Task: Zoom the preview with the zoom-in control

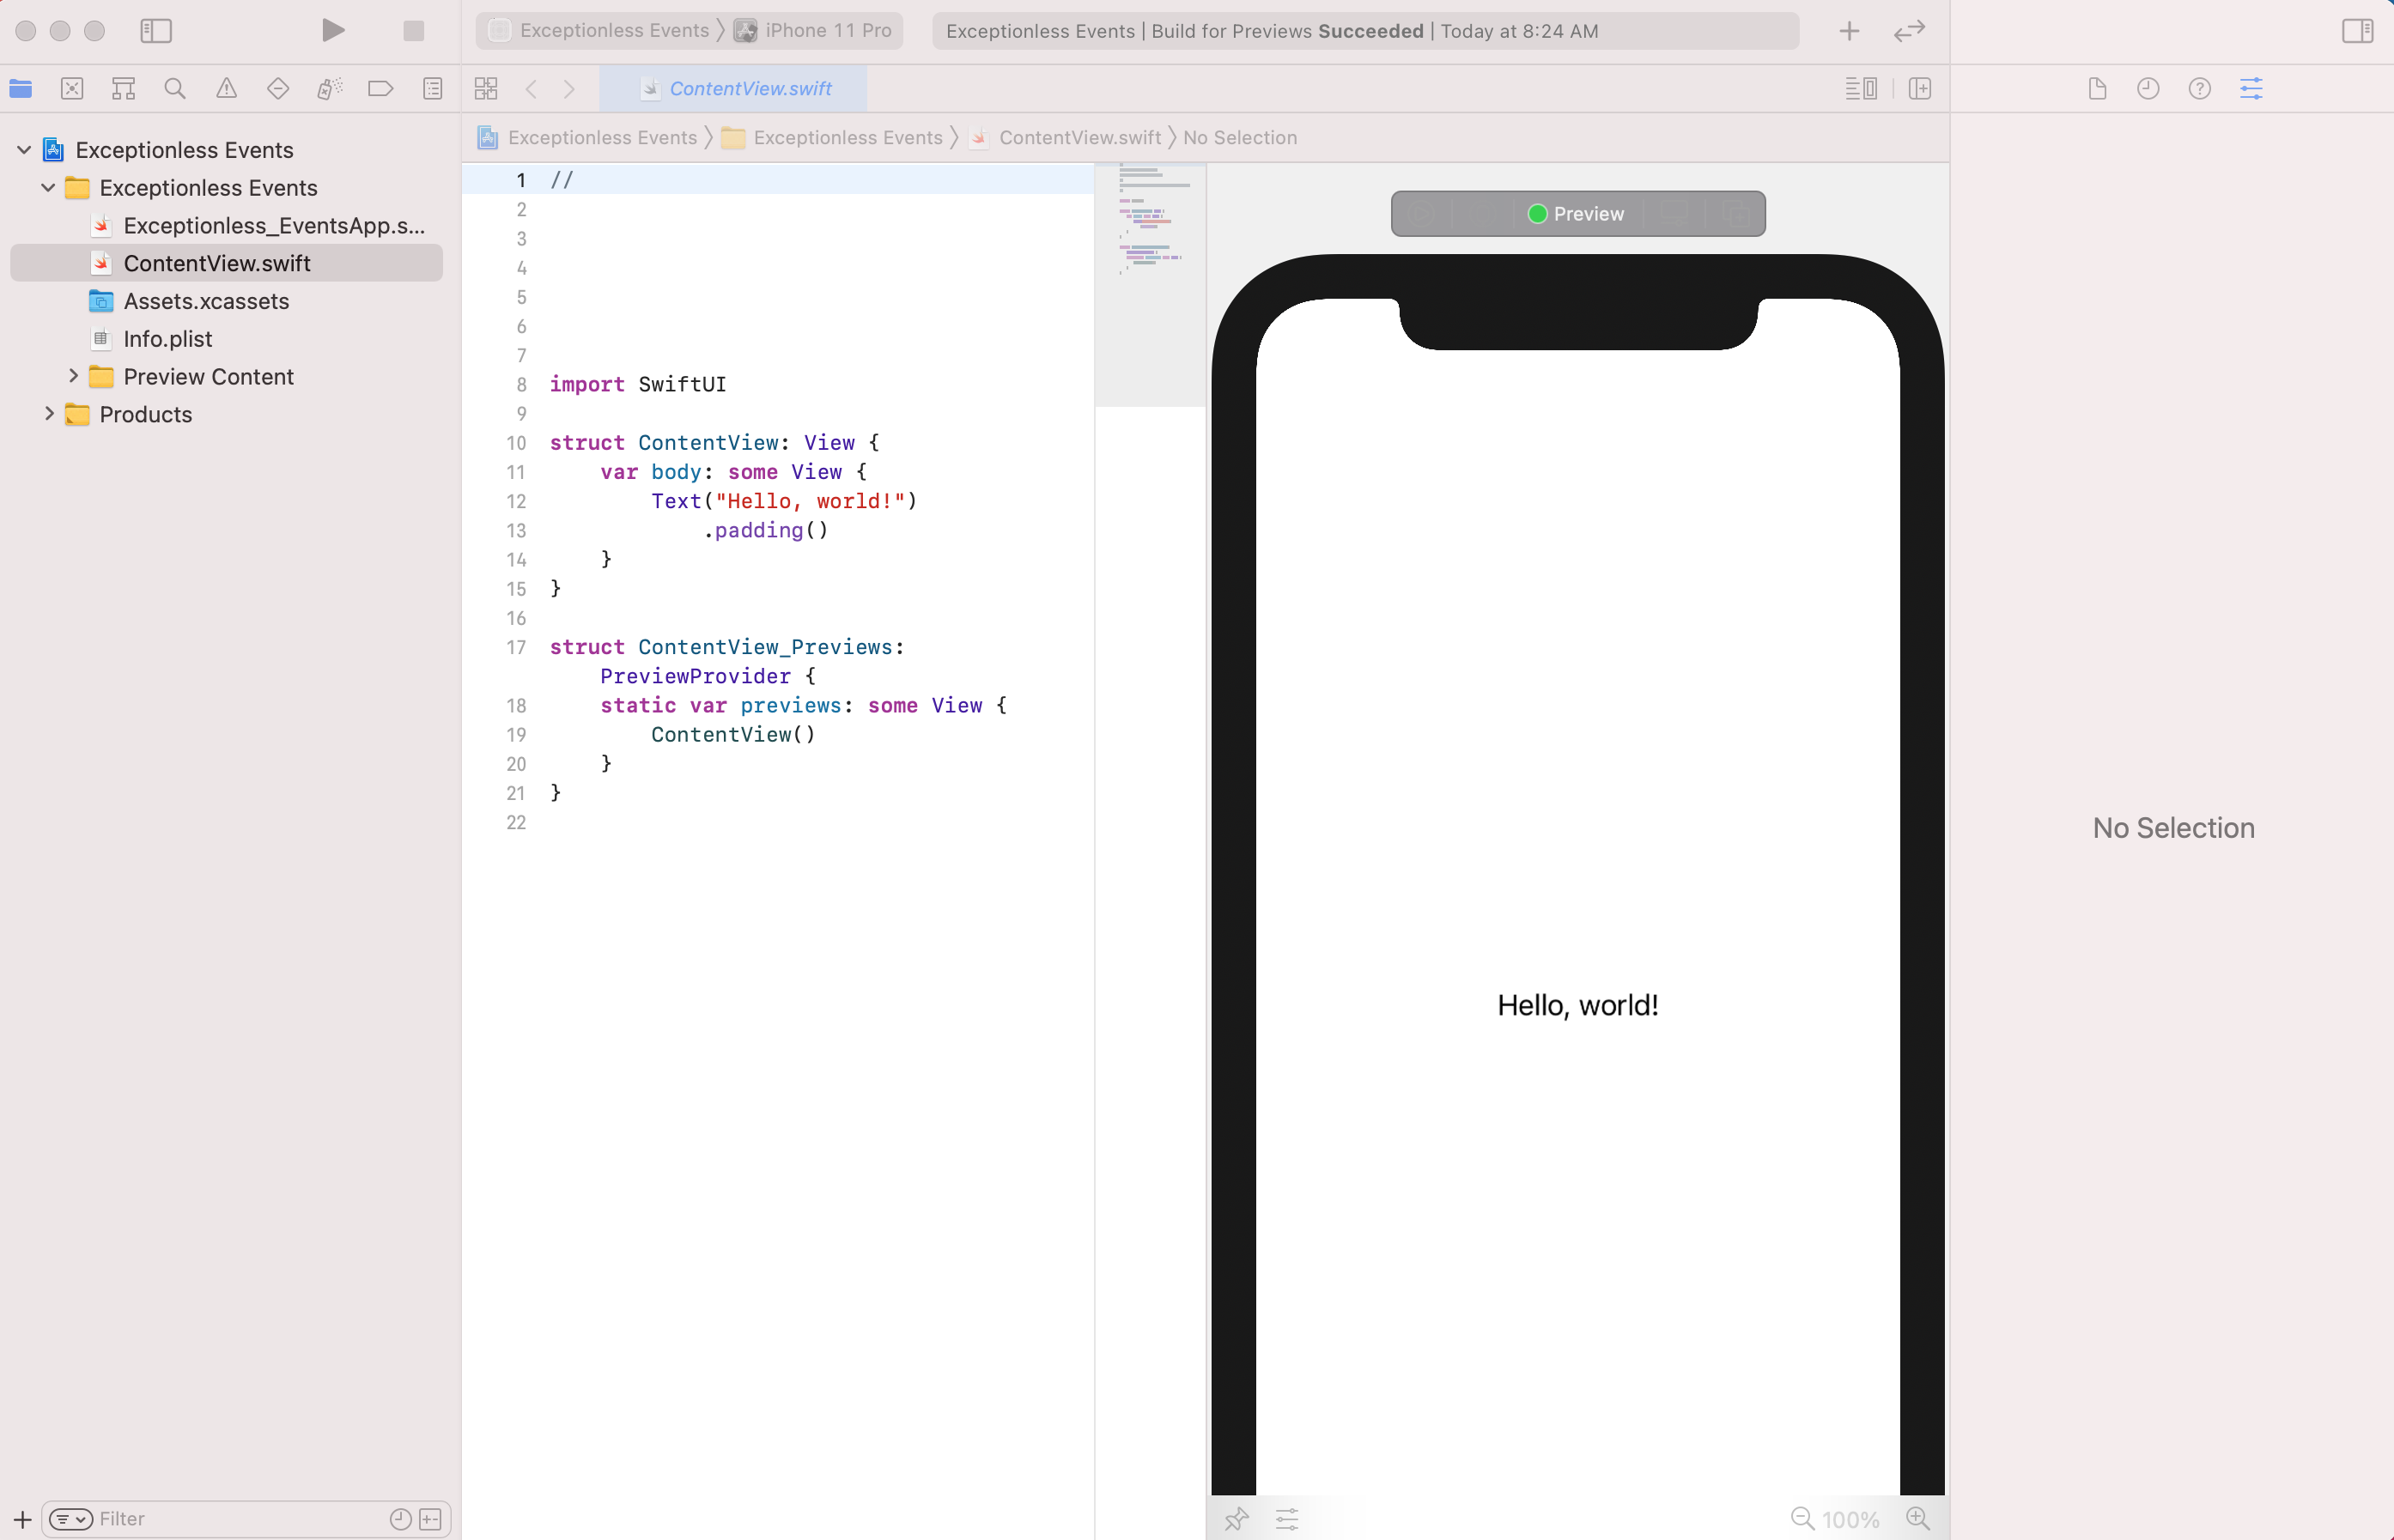Action: tap(1918, 1518)
